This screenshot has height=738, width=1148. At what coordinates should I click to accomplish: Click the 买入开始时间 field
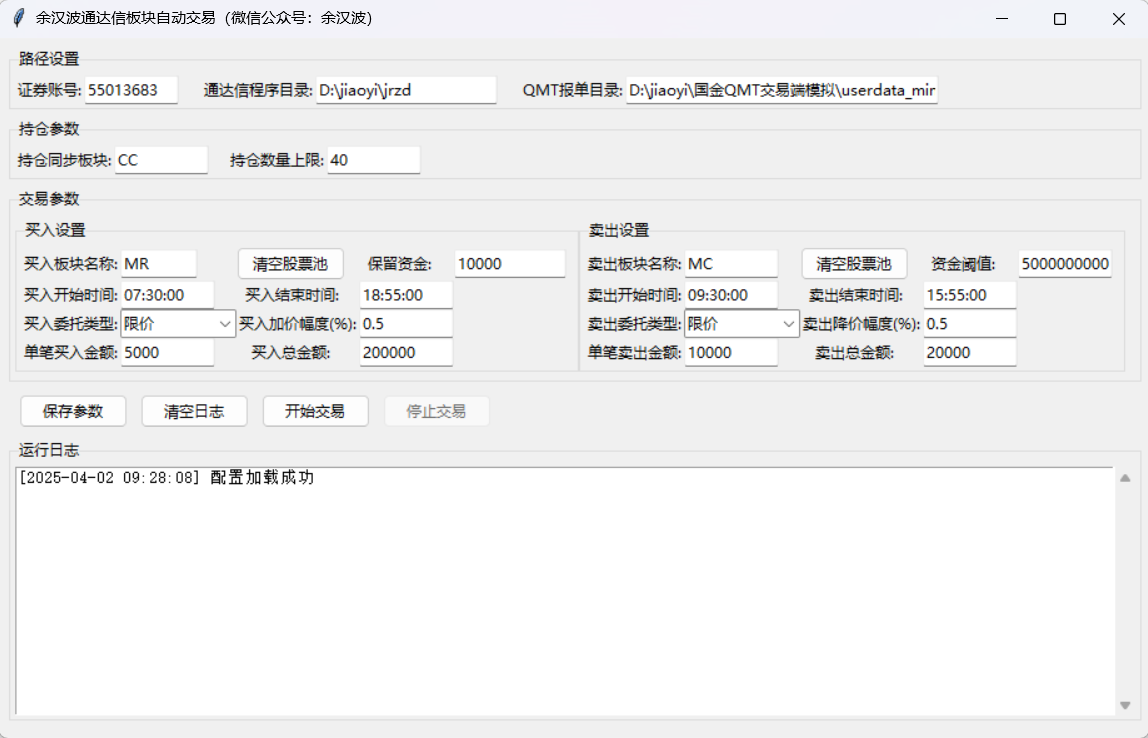click(167, 295)
